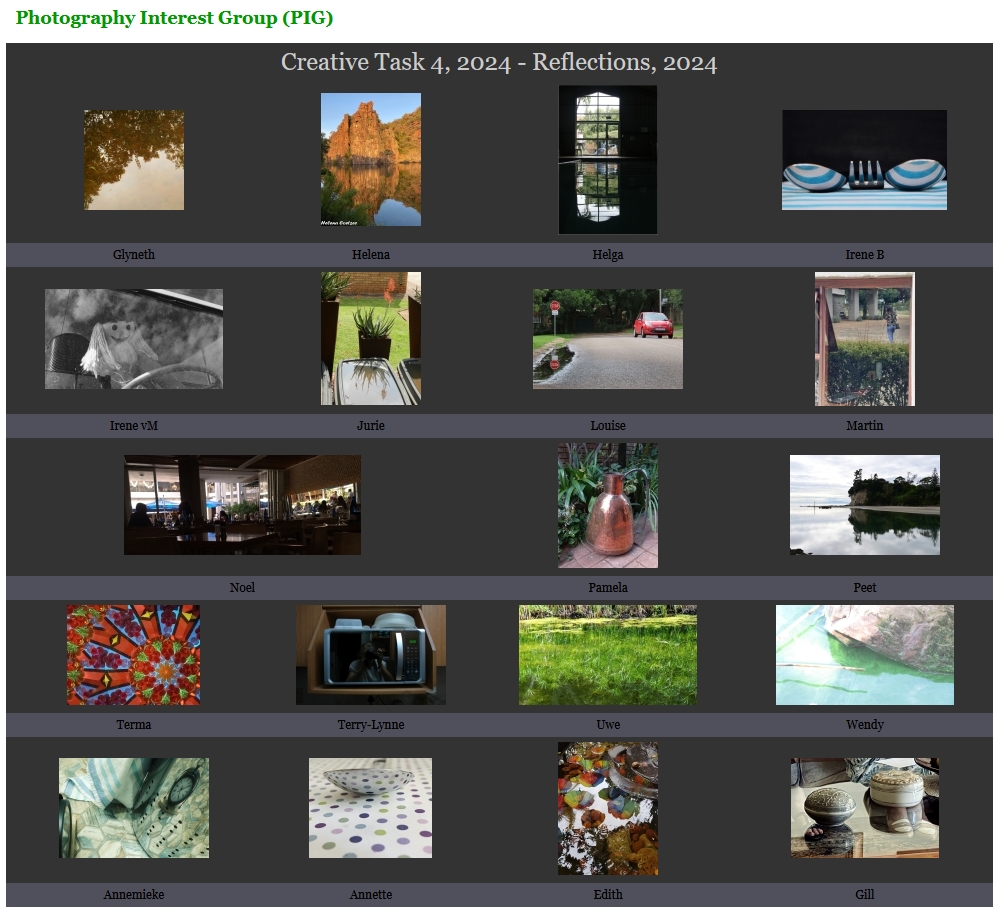
Task: Click the Photography Interest Group (PIG) heading
Action: click(x=174, y=18)
